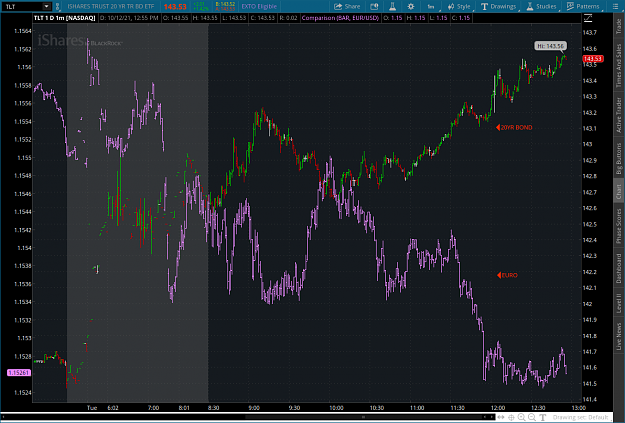Open the Dashboard sidebar tab
The height and width of the screenshot is (423, 625).
(619, 268)
